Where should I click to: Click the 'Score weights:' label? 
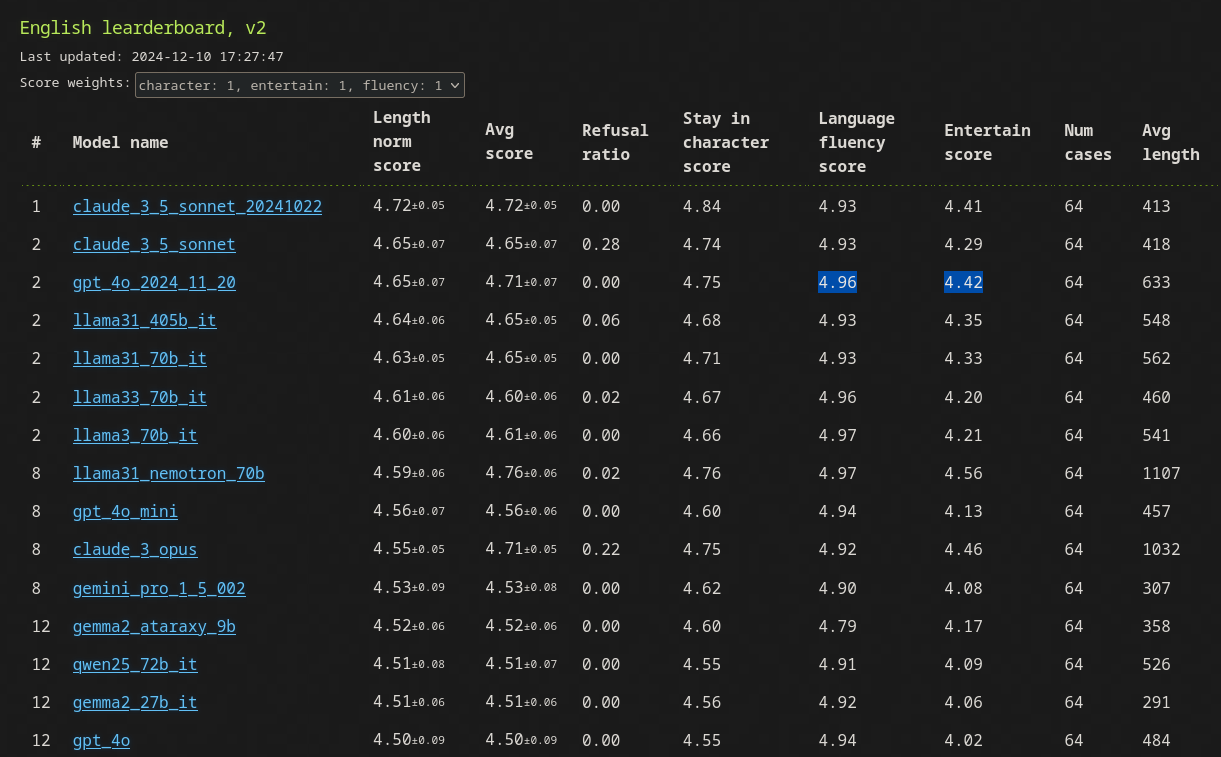click(x=75, y=83)
